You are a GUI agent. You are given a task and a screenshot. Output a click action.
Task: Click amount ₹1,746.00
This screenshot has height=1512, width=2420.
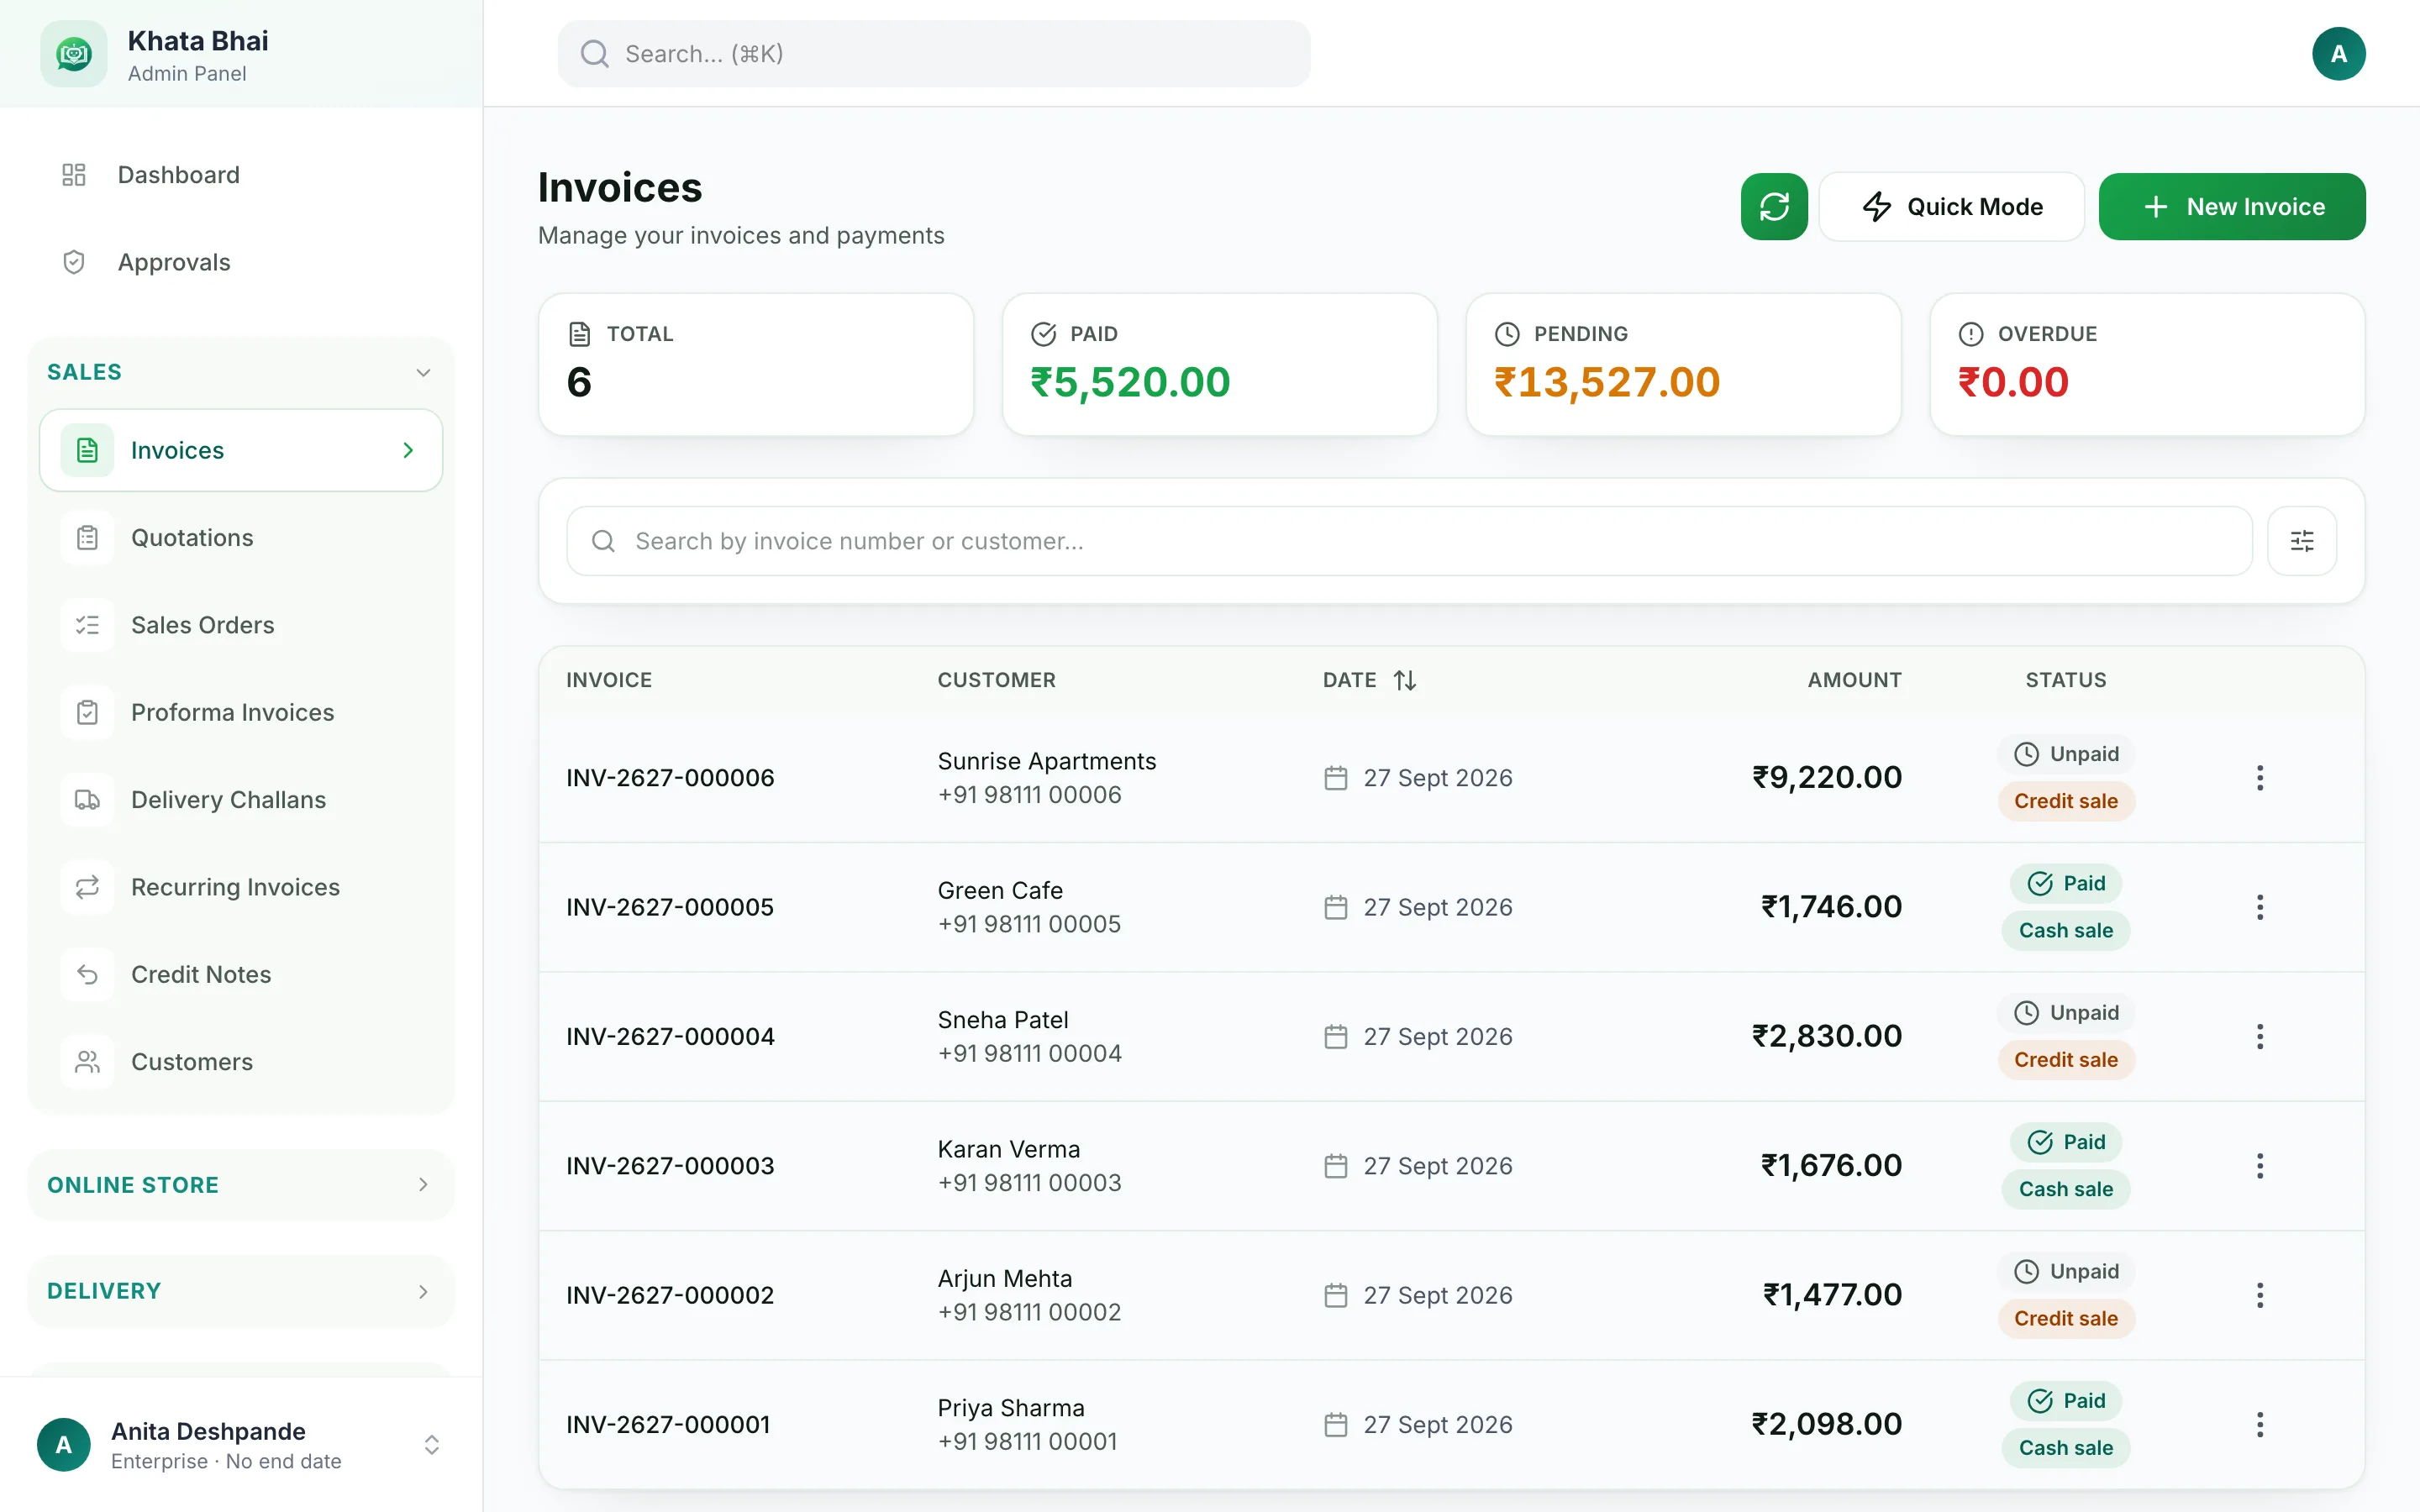click(x=1831, y=907)
